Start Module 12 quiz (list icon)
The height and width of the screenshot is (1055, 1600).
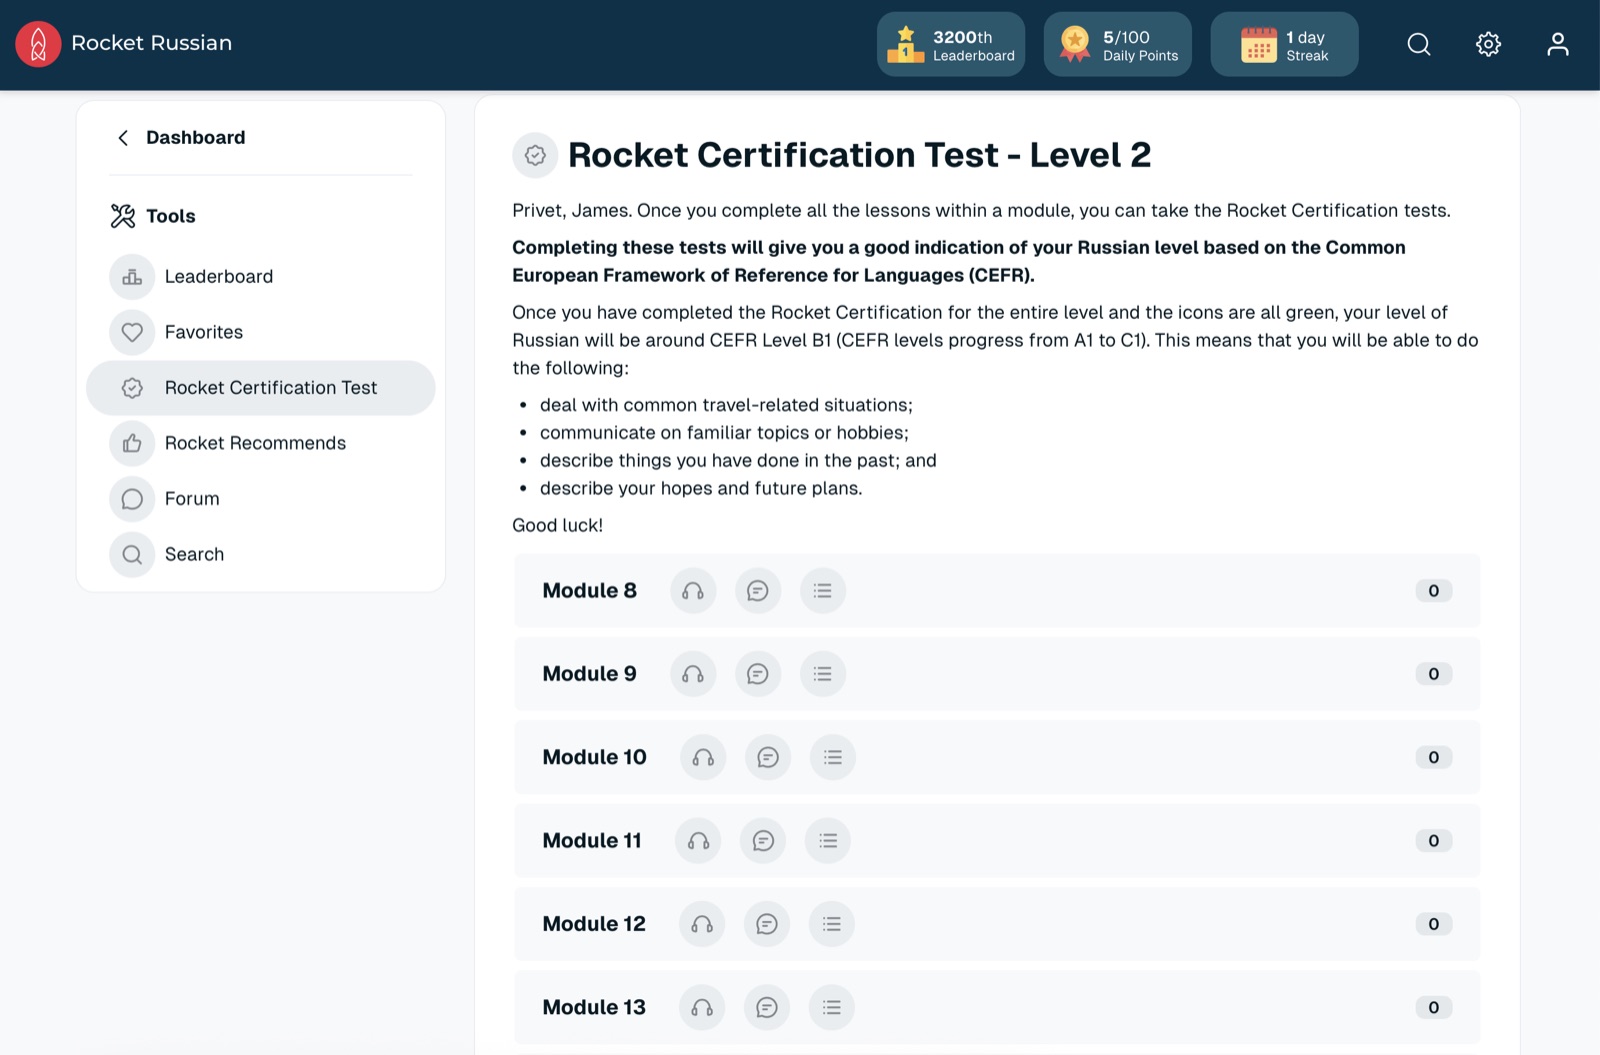coord(832,924)
